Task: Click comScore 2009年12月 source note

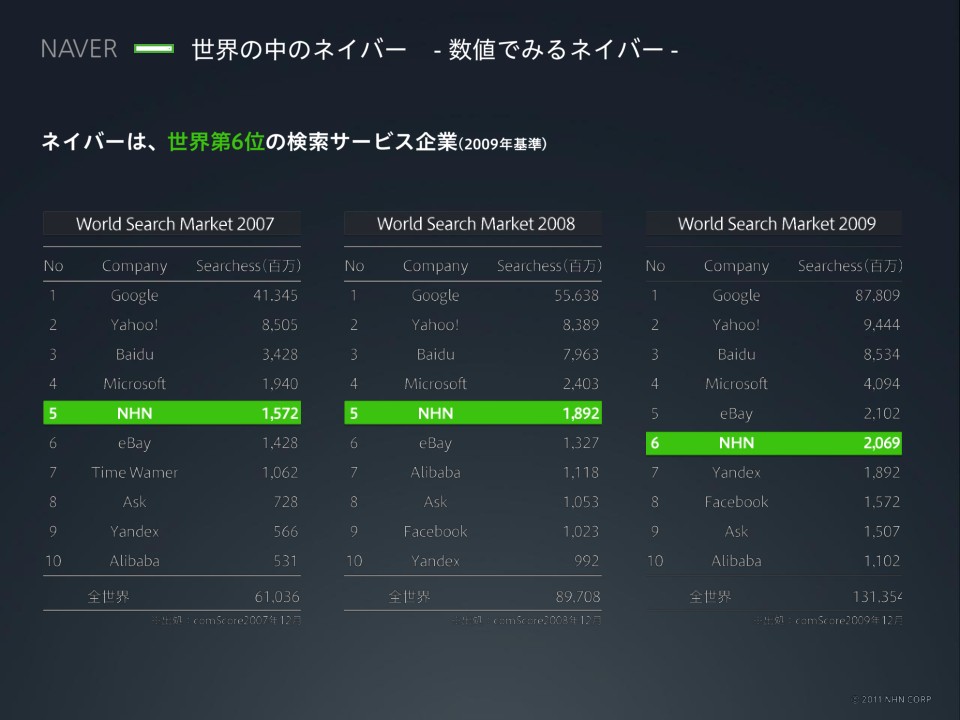Action: [828, 620]
